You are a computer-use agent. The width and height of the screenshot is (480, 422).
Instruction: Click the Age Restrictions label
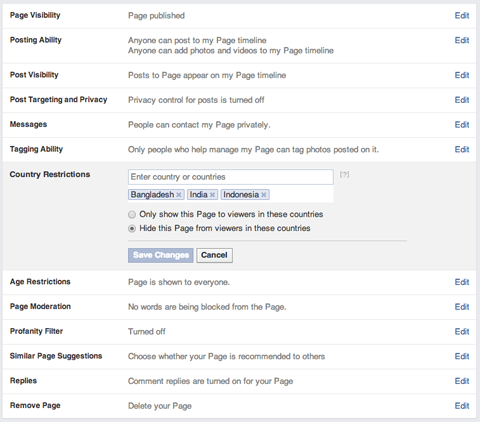tap(40, 282)
